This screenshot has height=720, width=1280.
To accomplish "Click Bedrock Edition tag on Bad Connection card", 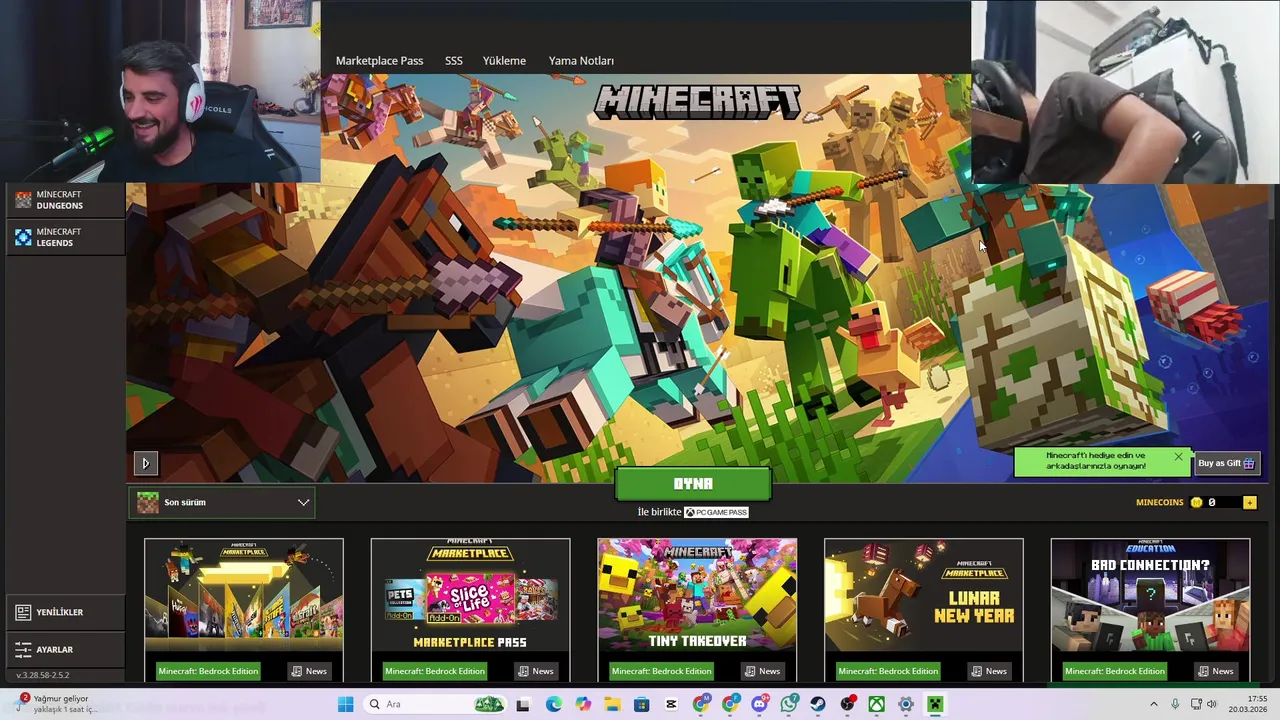I will pyautogui.click(x=1115, y=671).
